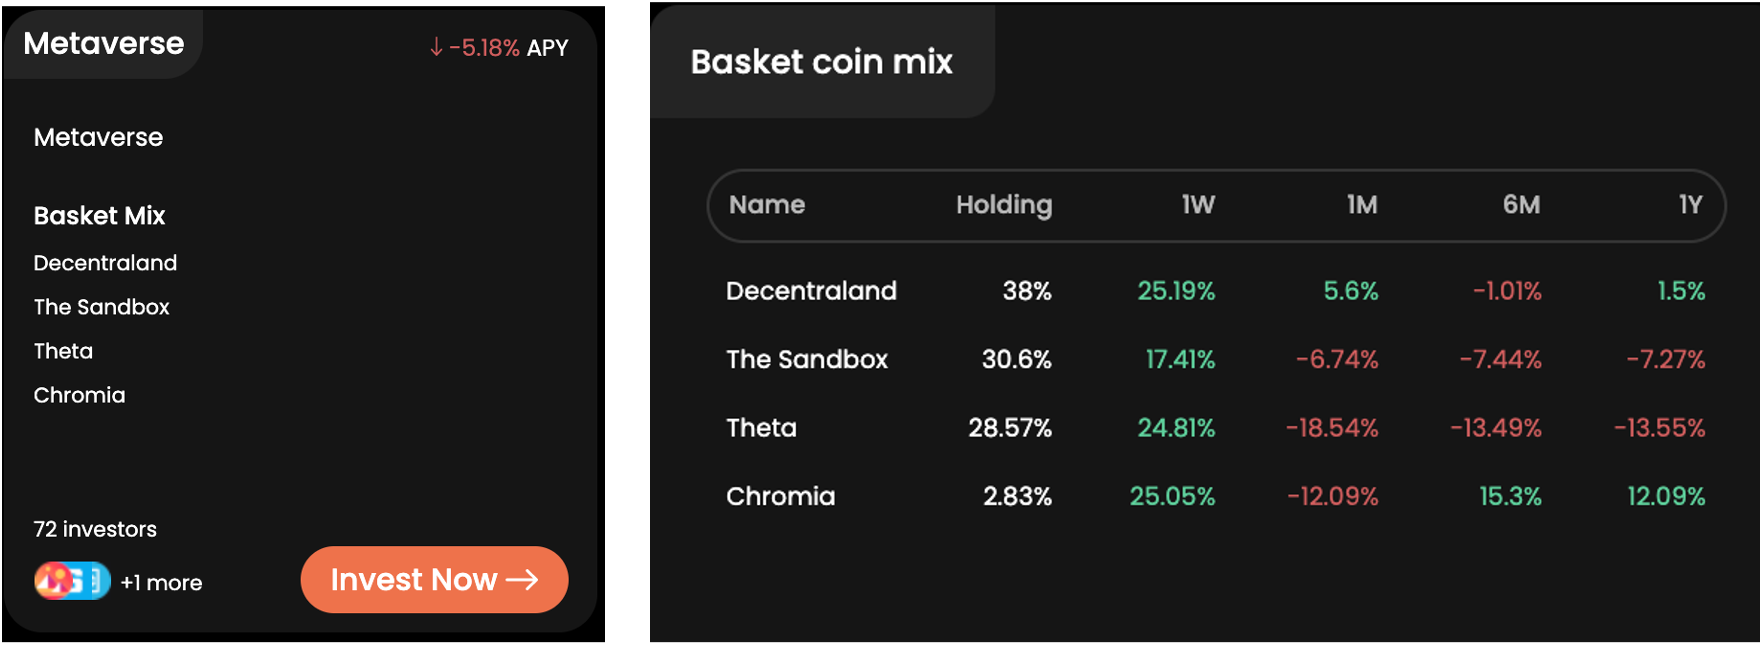
Task: Open Decentraland in the Basket Mix list
Action: [105, 263]
